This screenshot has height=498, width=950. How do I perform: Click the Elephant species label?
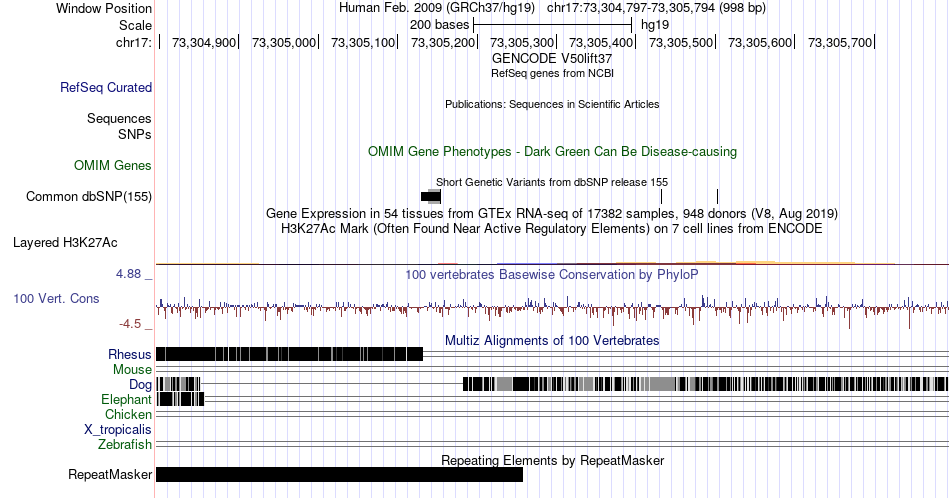pyautogui.click(x=126, y=399)
